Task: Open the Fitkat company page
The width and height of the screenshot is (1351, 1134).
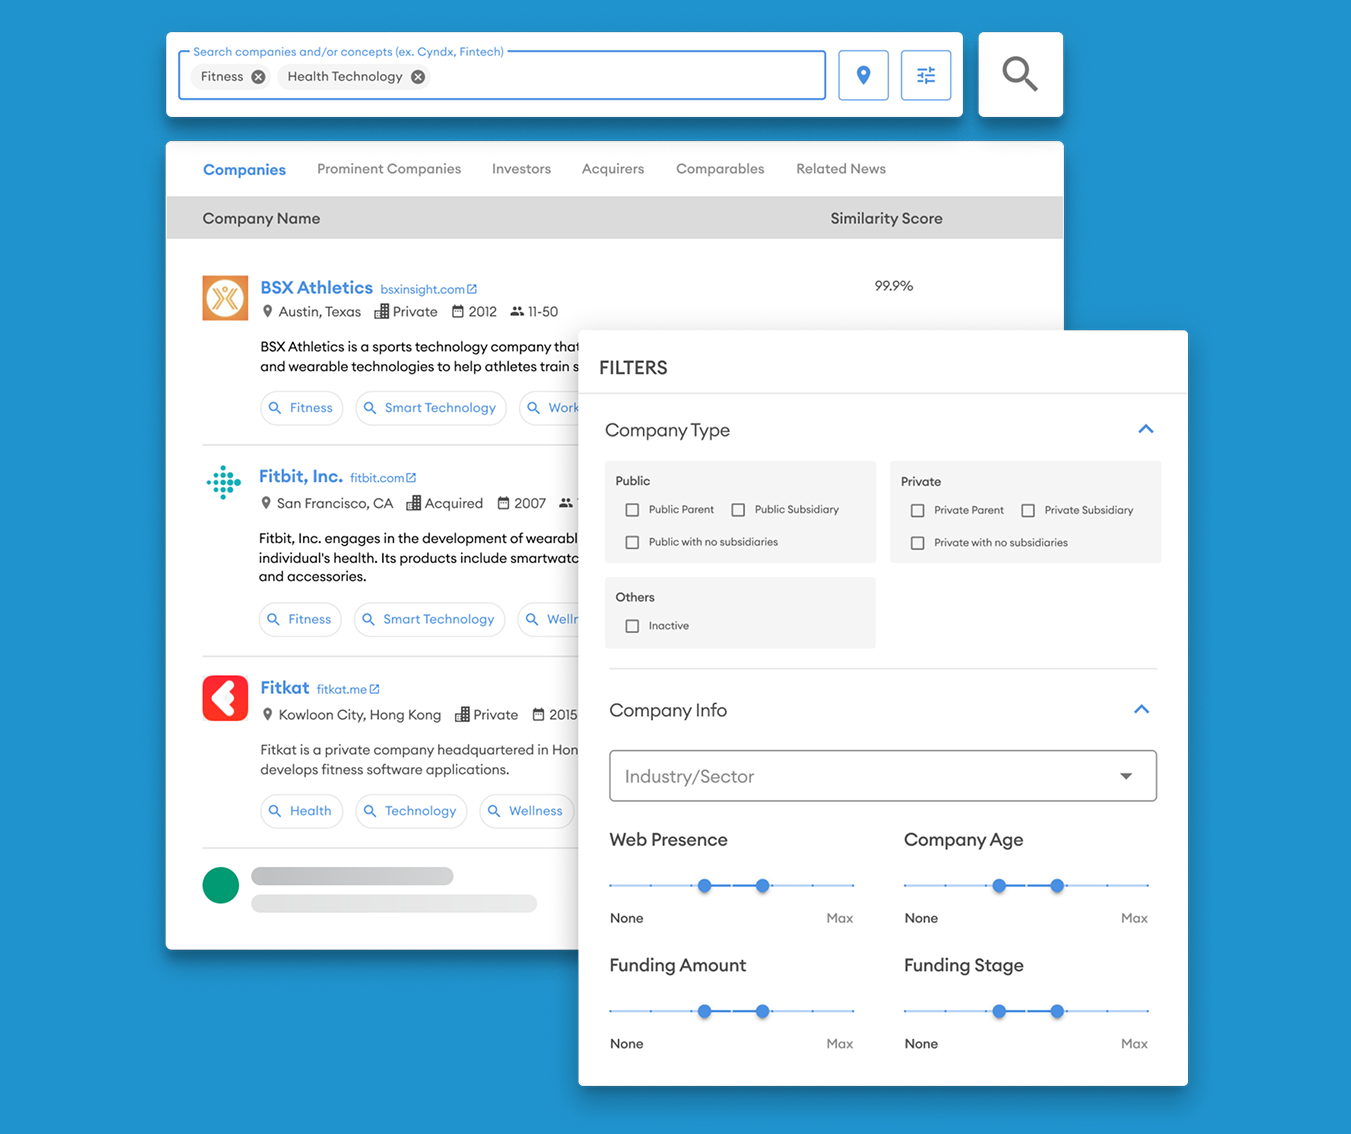Action: 284,687
